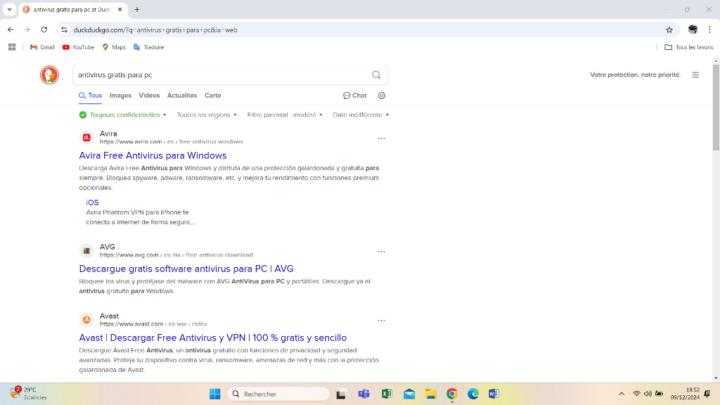Image resolution: width=720 pixels, height=405 pixels.
Task: Open more options for the Avast result
Action: pos(381,321)
